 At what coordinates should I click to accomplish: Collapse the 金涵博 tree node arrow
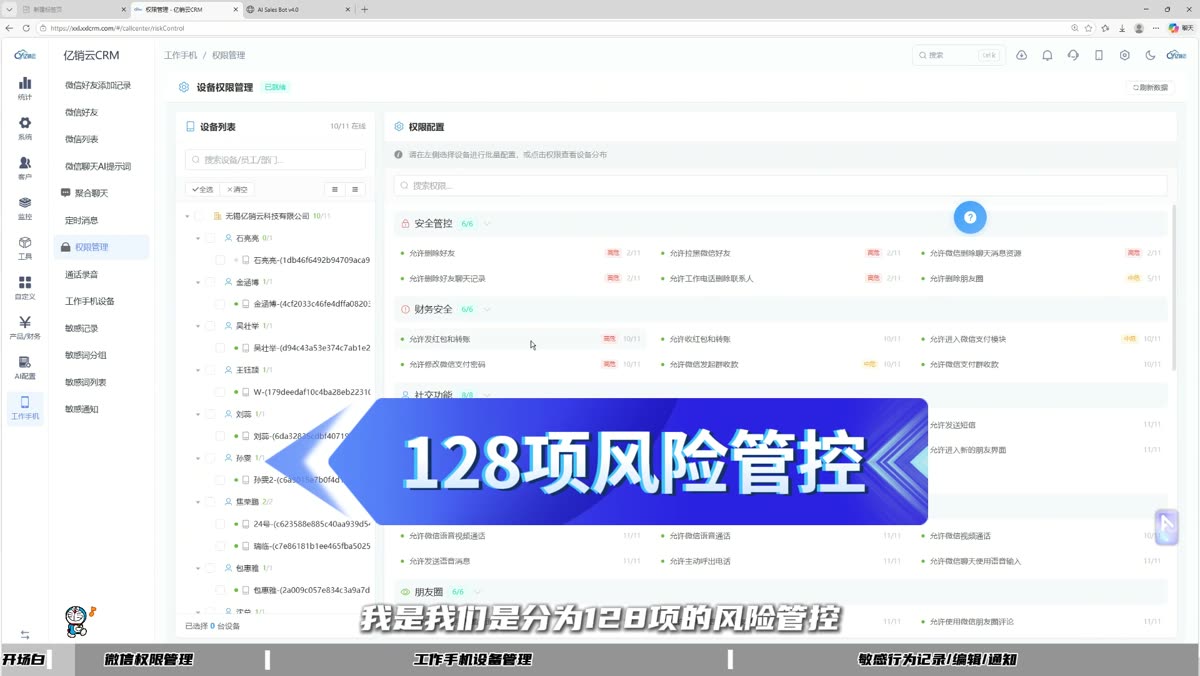[x=198, y=282]
